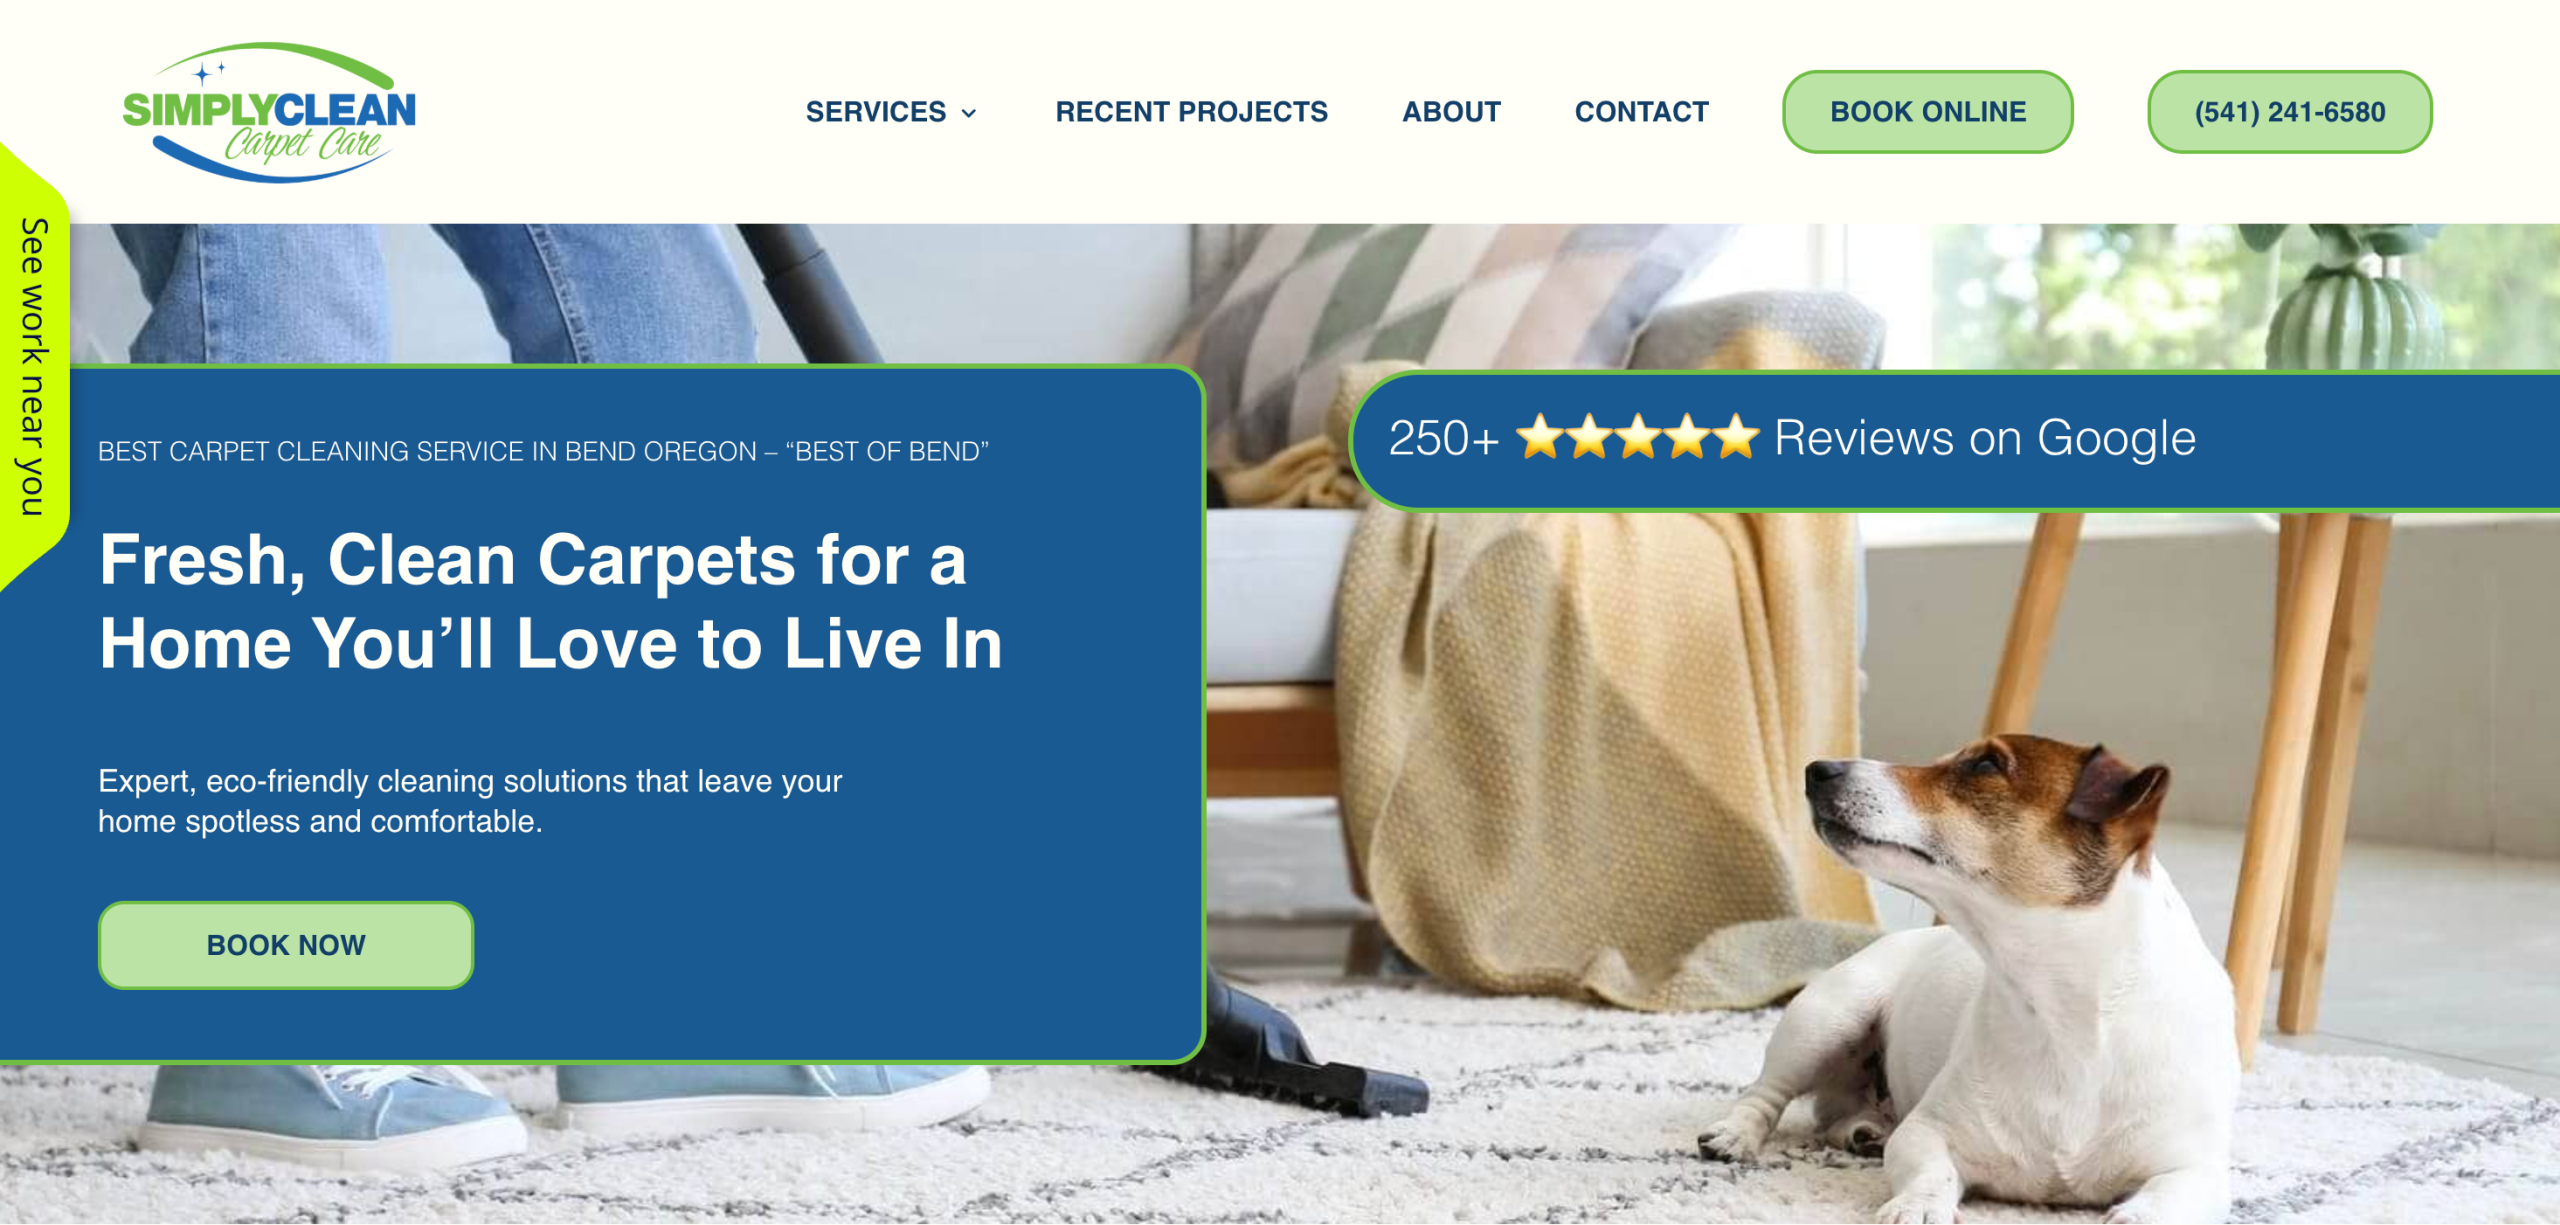Navigate to the Contact page
This screenshot has height=1225, width=2560.
click(1641, 112)
